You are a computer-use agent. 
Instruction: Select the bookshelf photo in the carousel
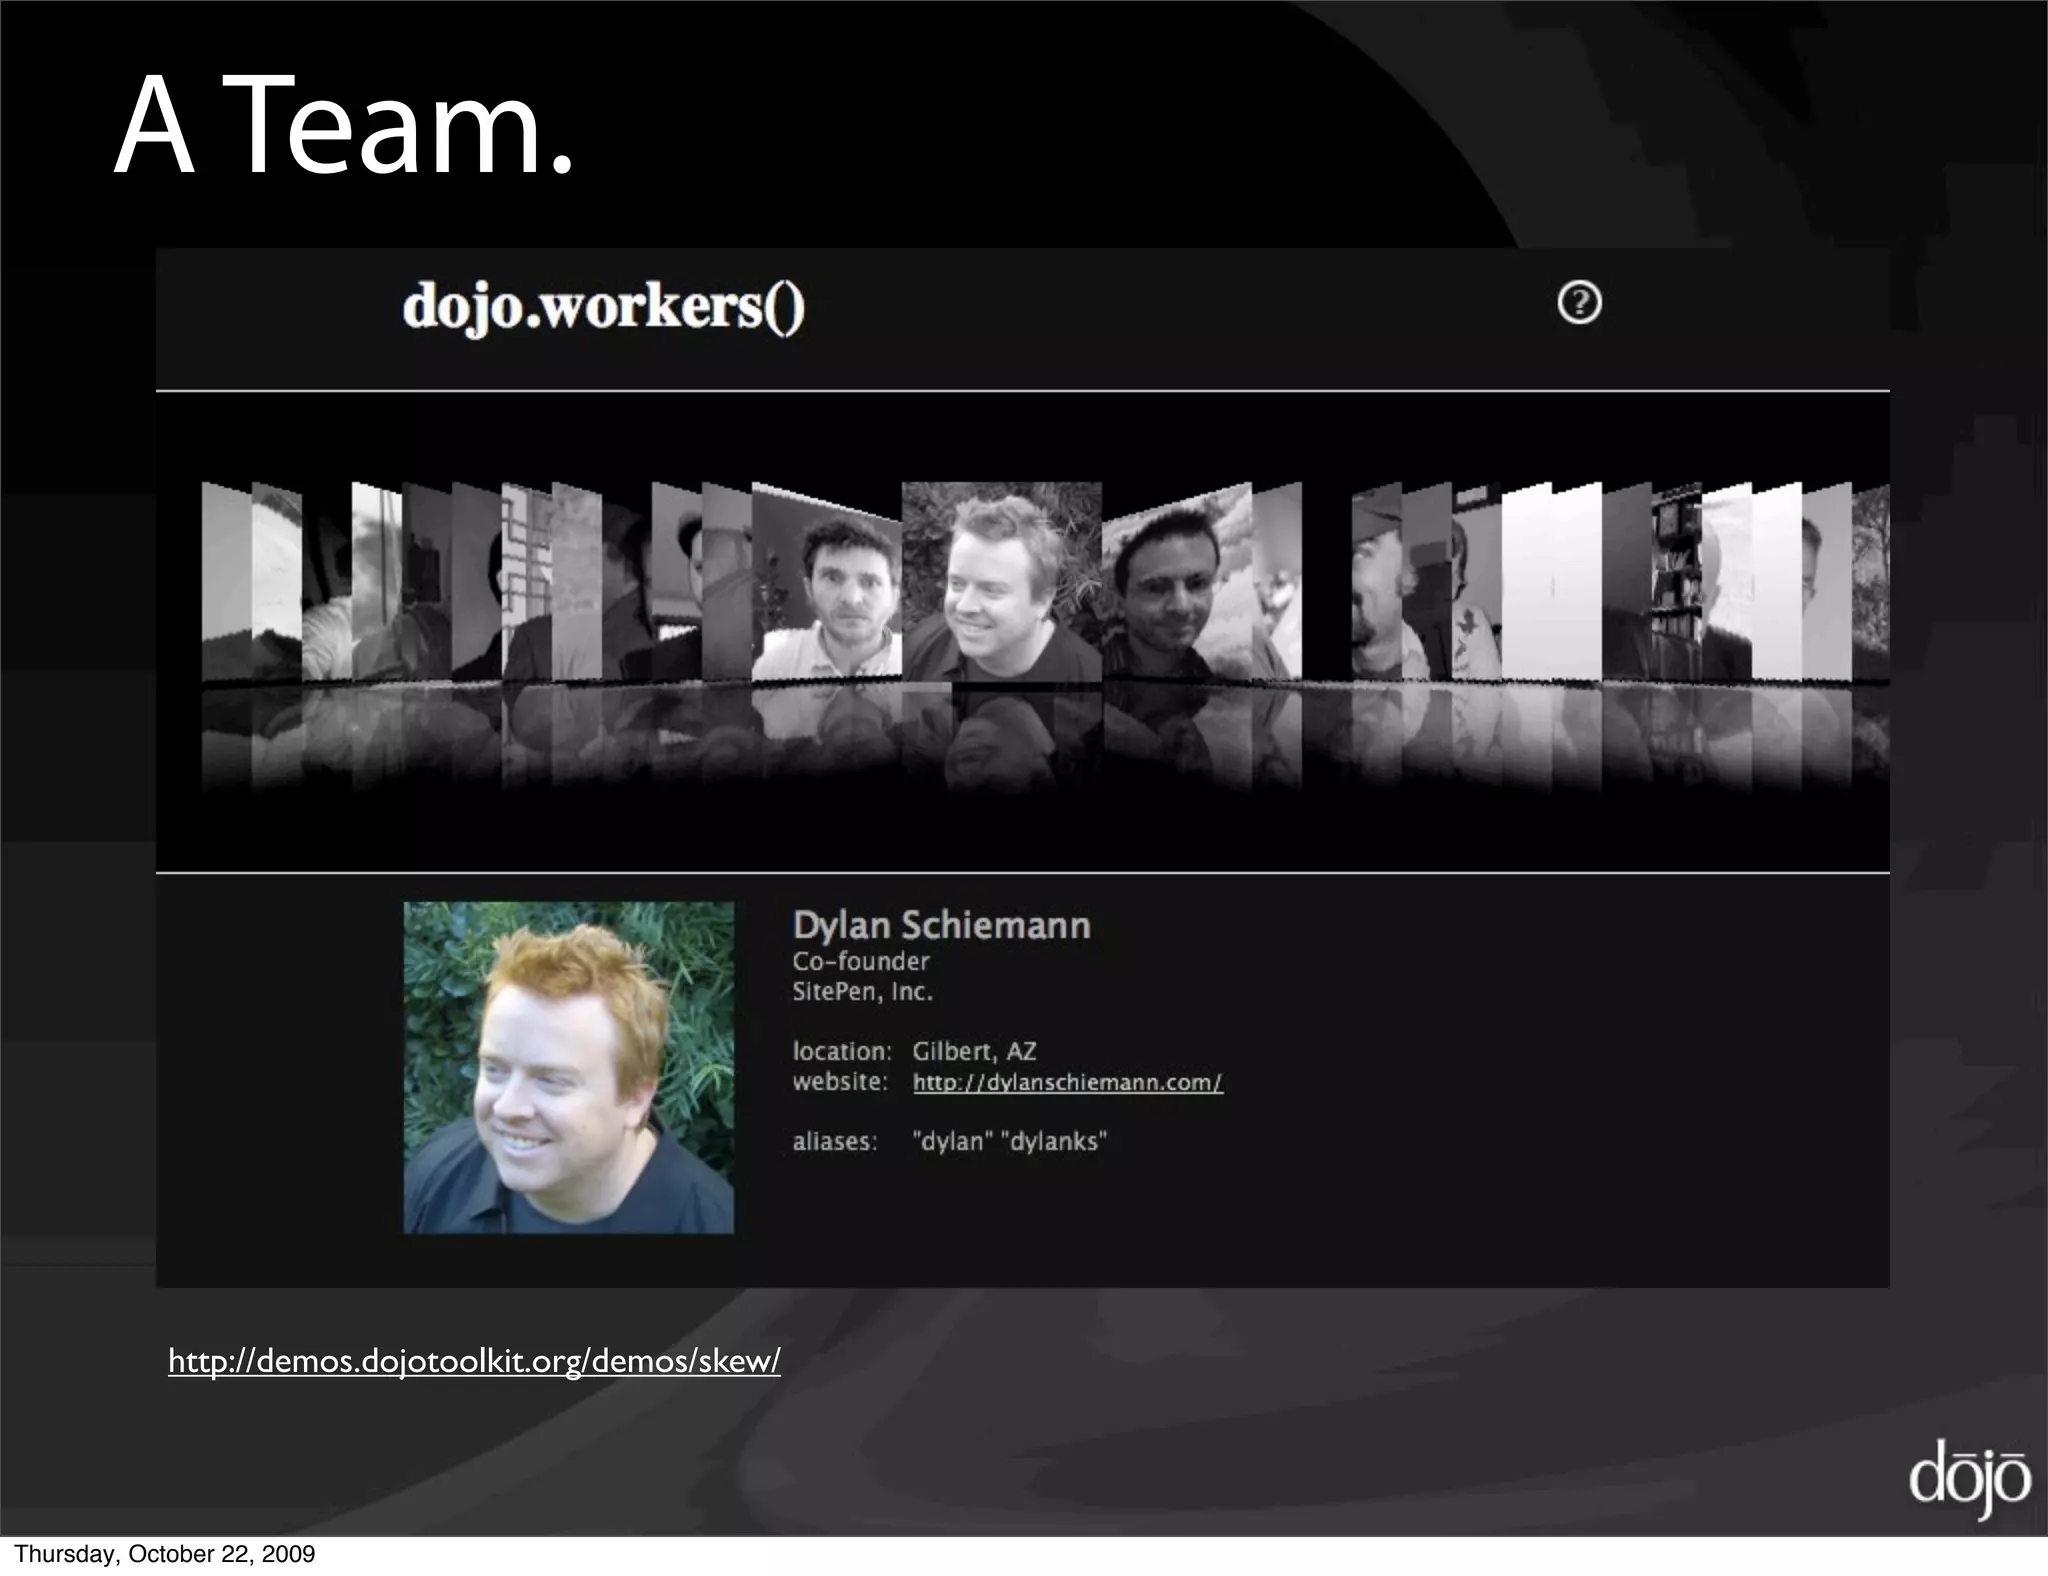tap(1676, 582)
